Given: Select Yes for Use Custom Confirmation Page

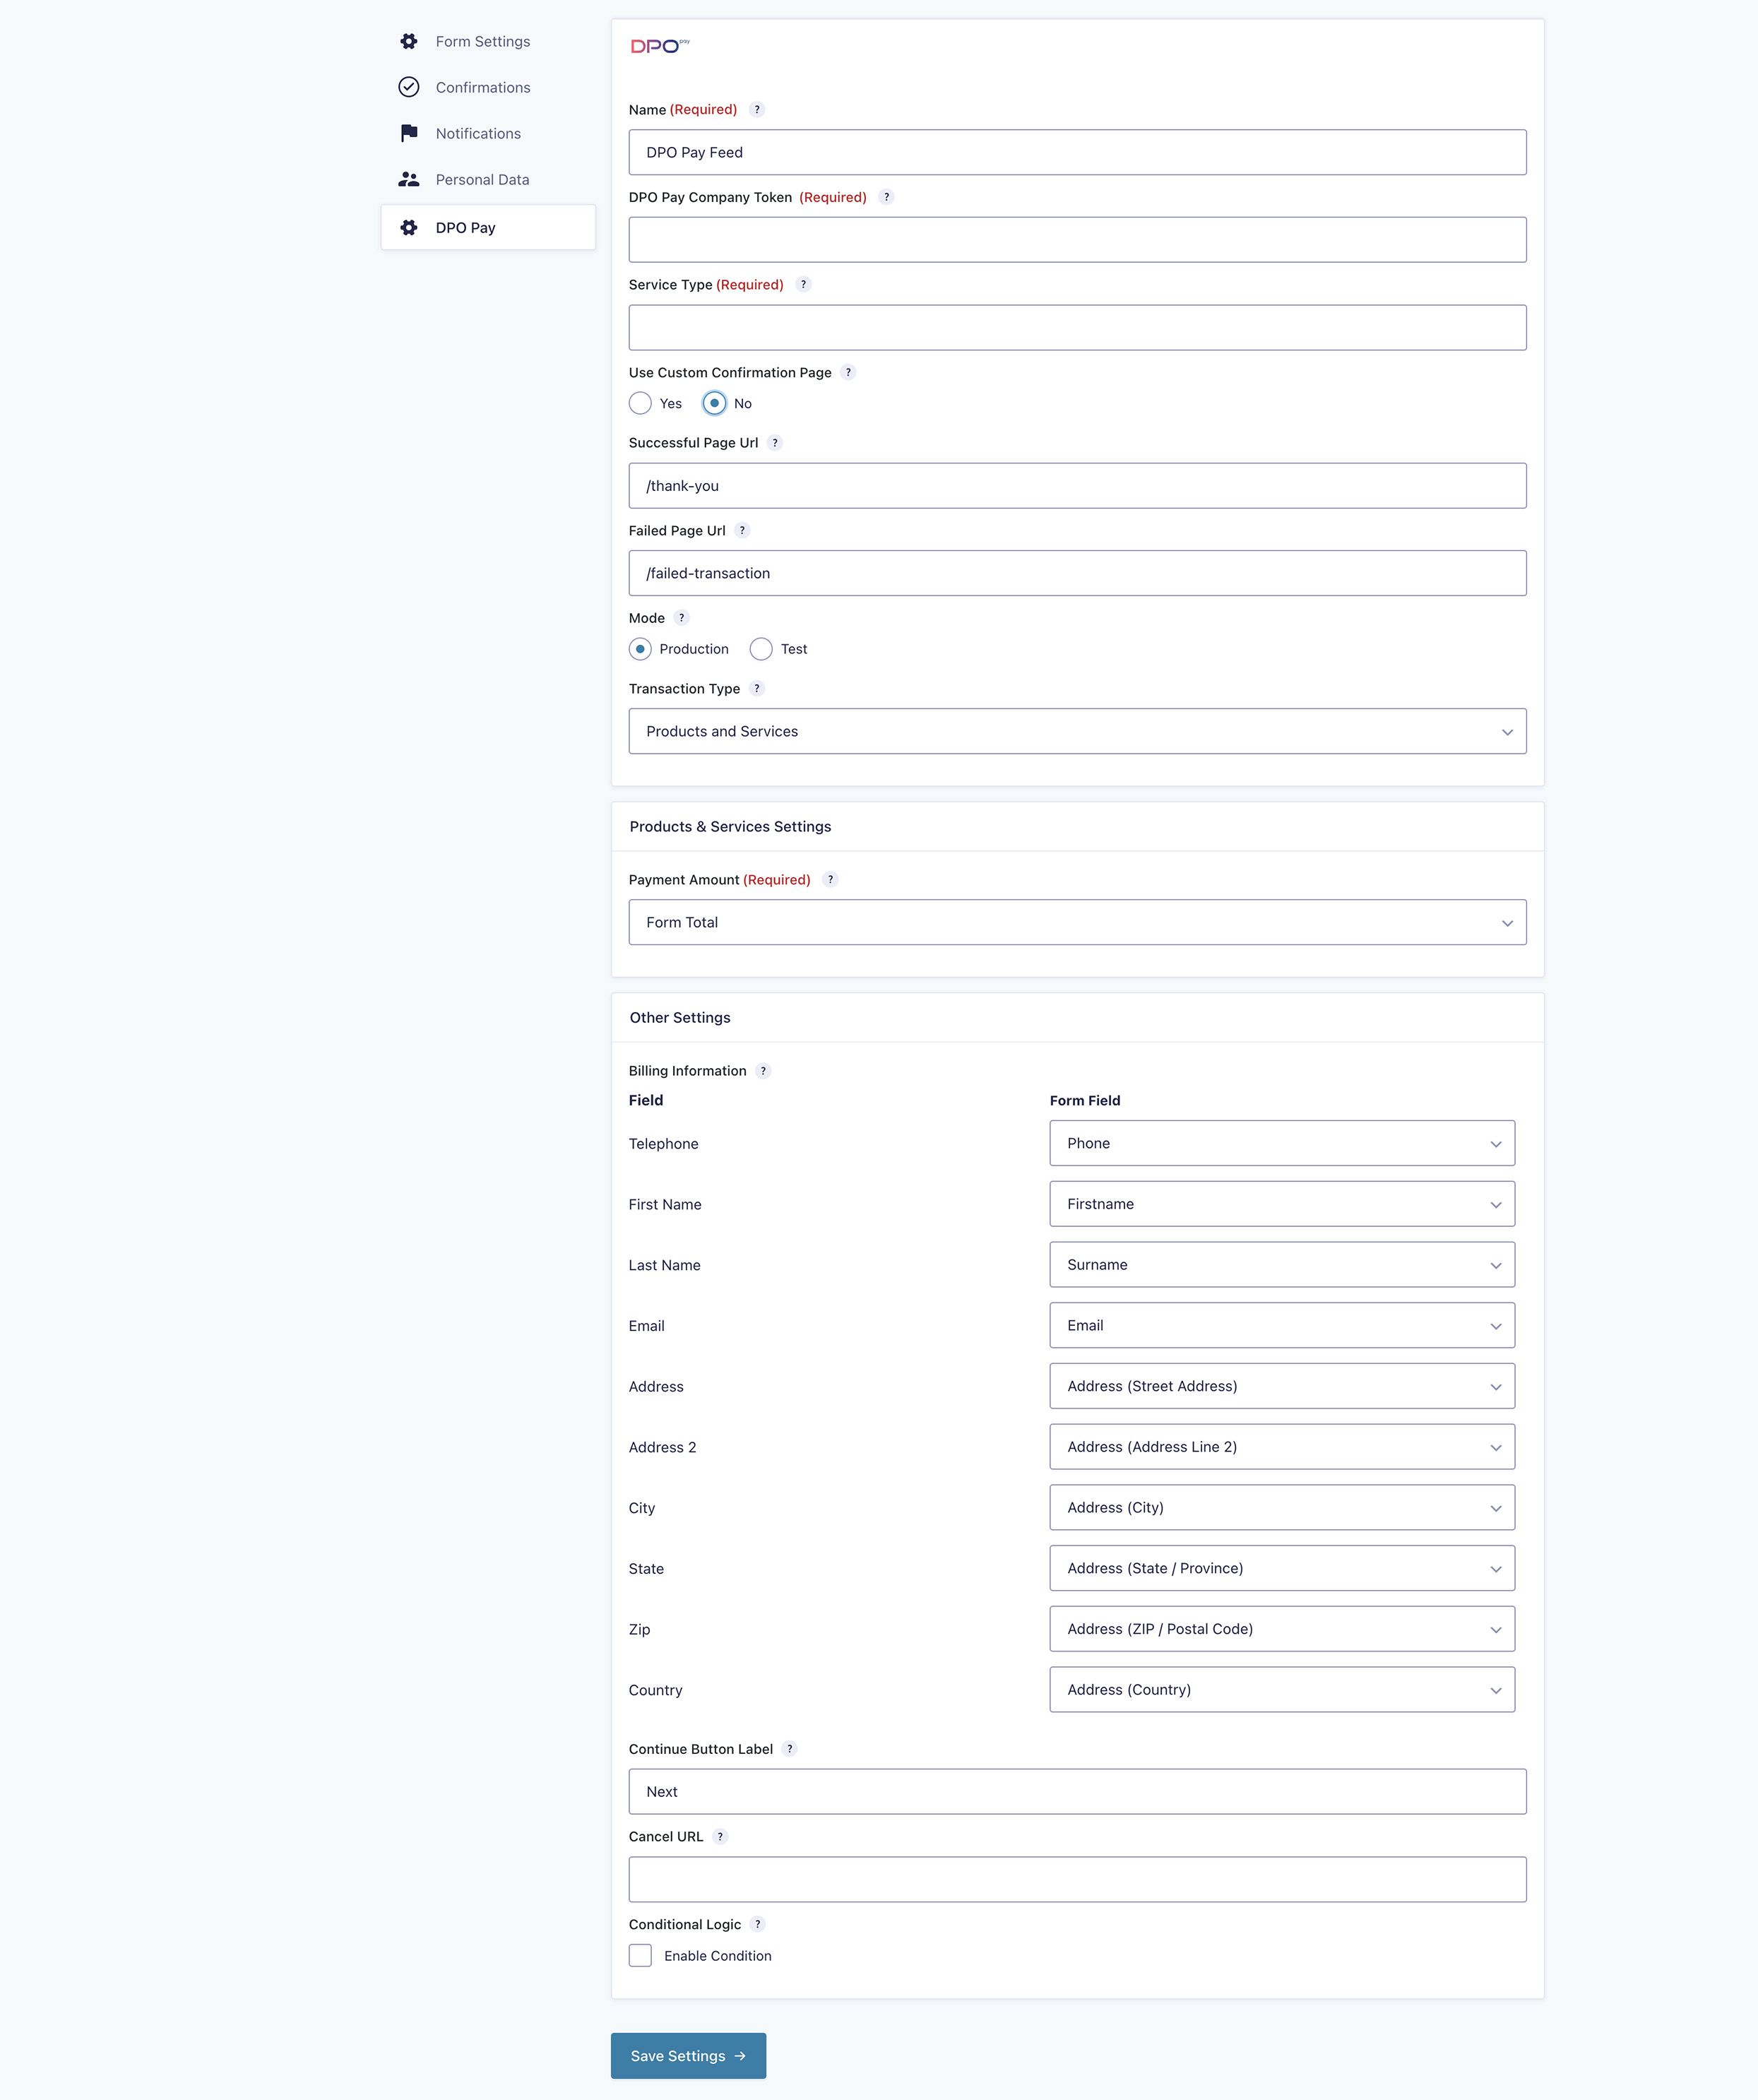Looking at the screenshot, I should coord(640,403).
